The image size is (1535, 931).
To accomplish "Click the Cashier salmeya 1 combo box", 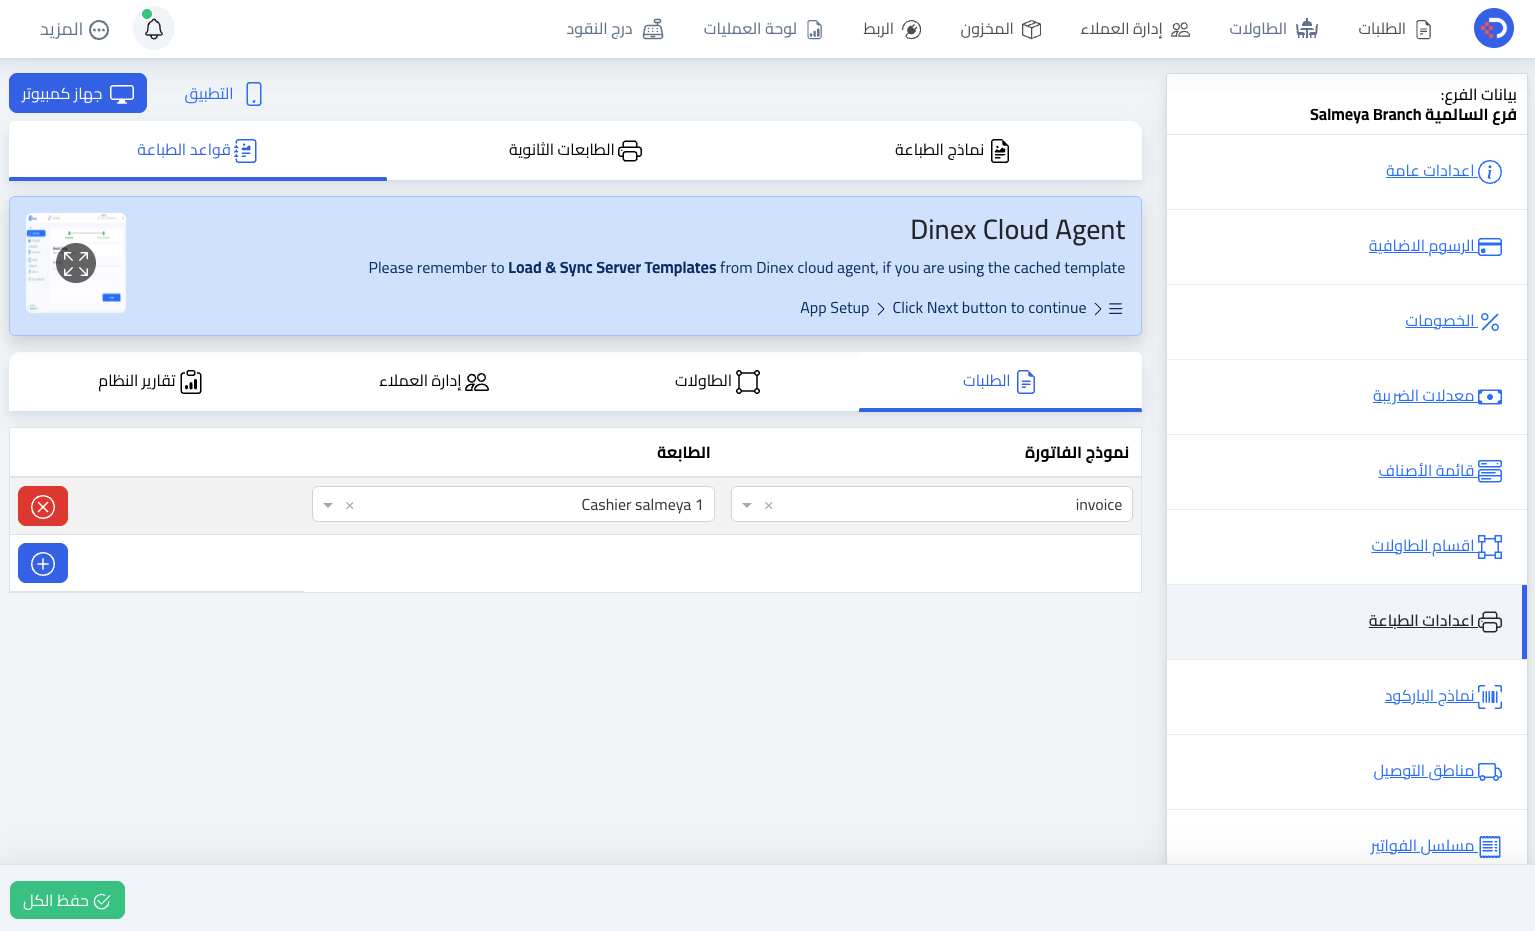I will (x=513, y=504).
